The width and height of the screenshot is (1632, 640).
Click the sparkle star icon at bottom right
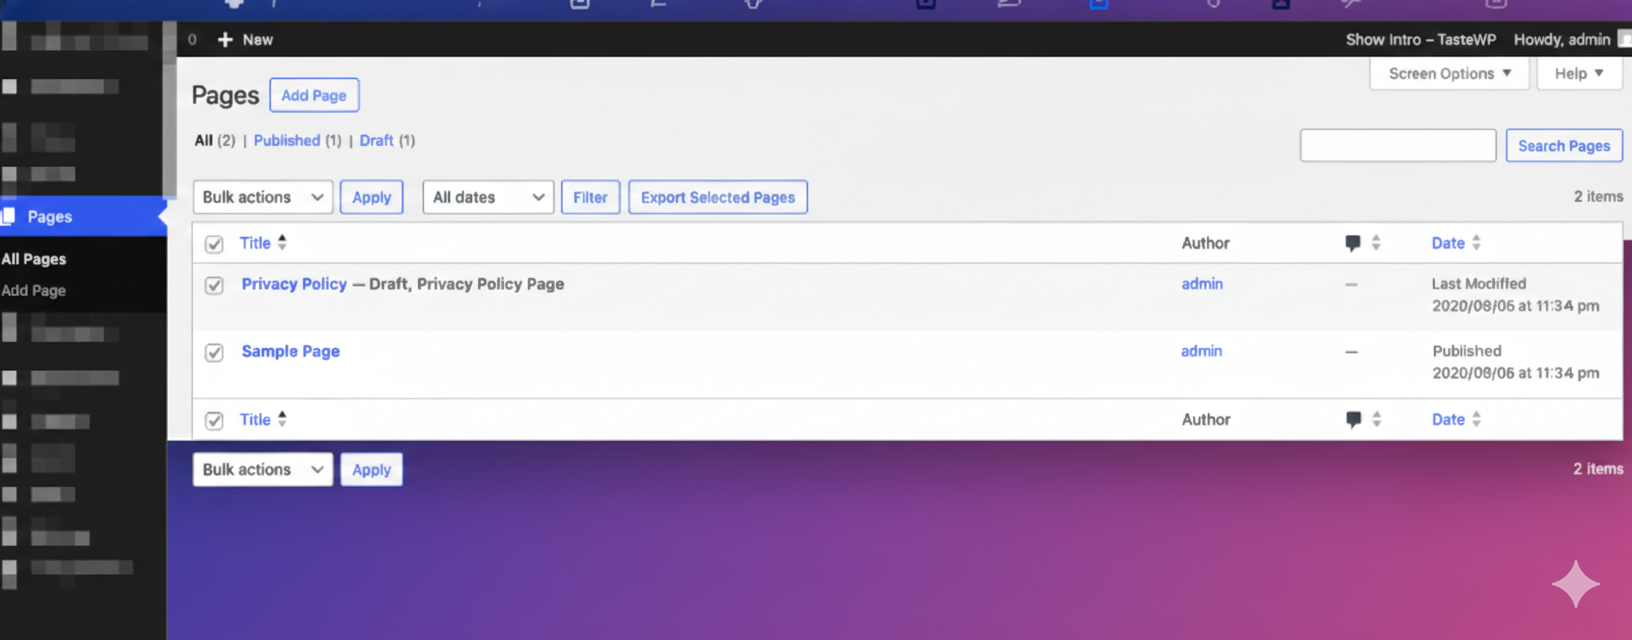tap(1575, 584)
